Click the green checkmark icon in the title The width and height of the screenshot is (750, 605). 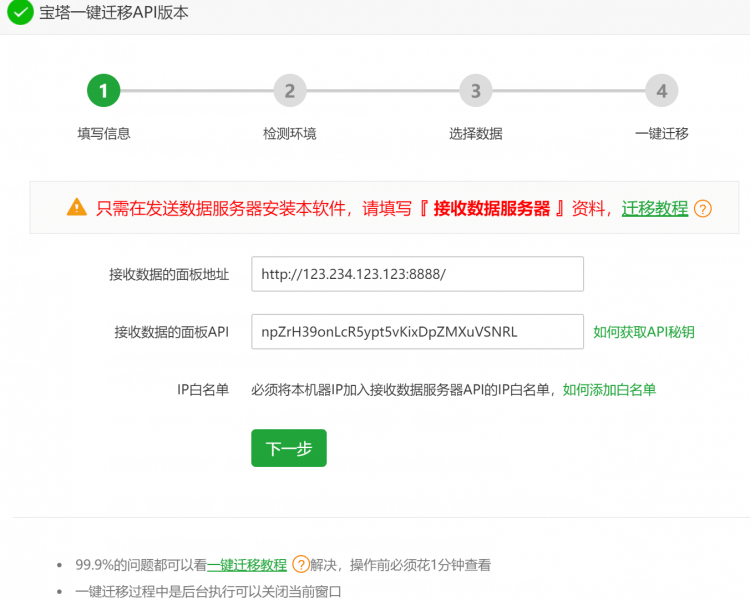click(x=20, y=14)
